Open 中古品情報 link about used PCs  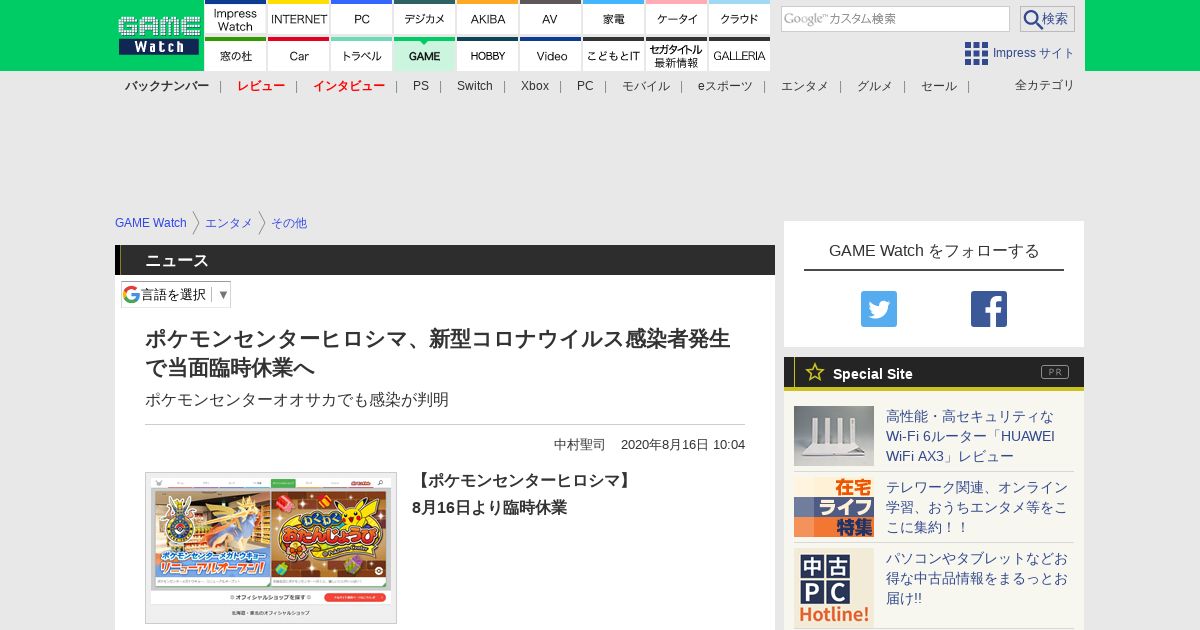coord(977,578)
